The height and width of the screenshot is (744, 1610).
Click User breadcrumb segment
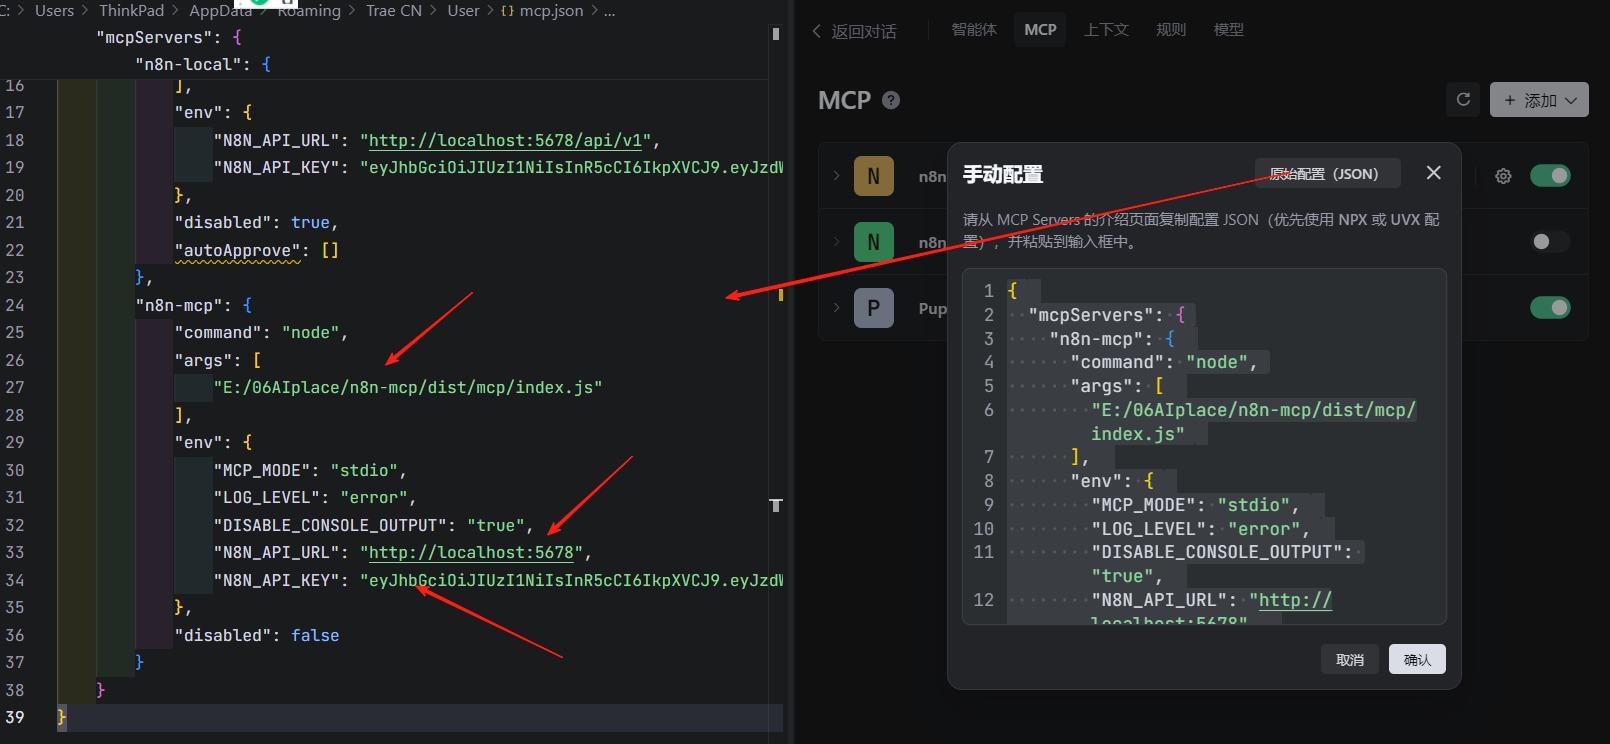click(463, 10)
